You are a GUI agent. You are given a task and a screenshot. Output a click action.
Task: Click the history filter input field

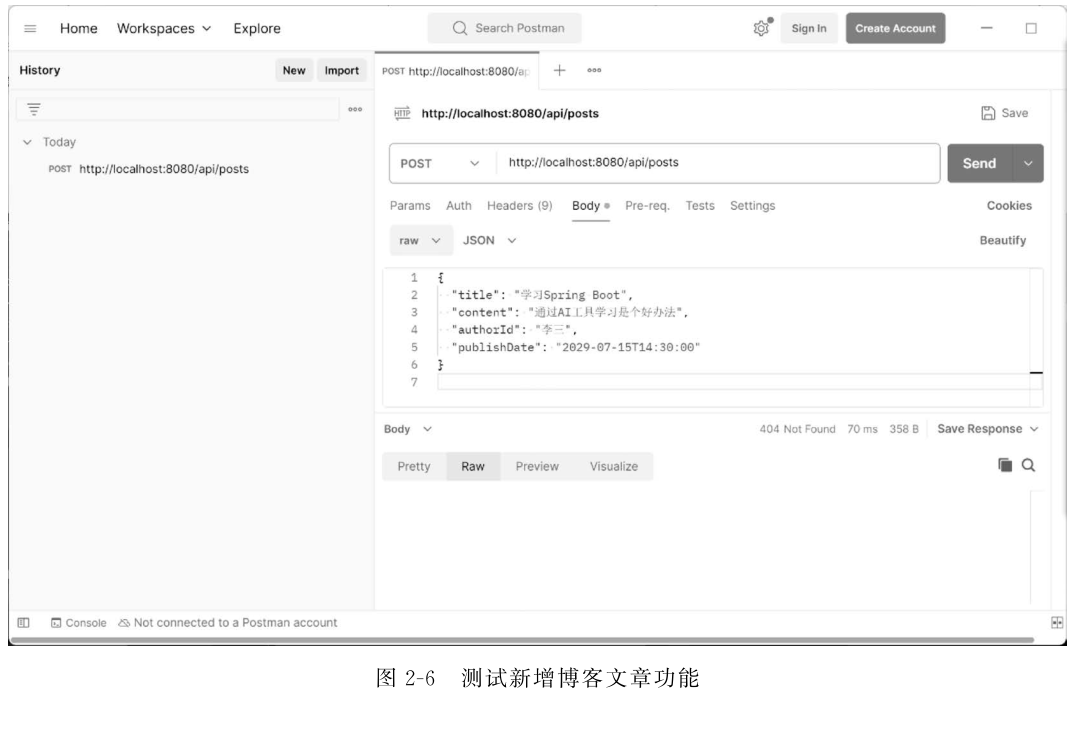[x=178, y=109]
